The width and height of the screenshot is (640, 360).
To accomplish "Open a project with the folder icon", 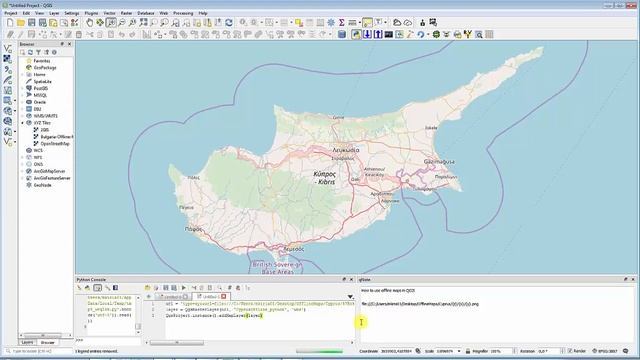I will point(21,23).
